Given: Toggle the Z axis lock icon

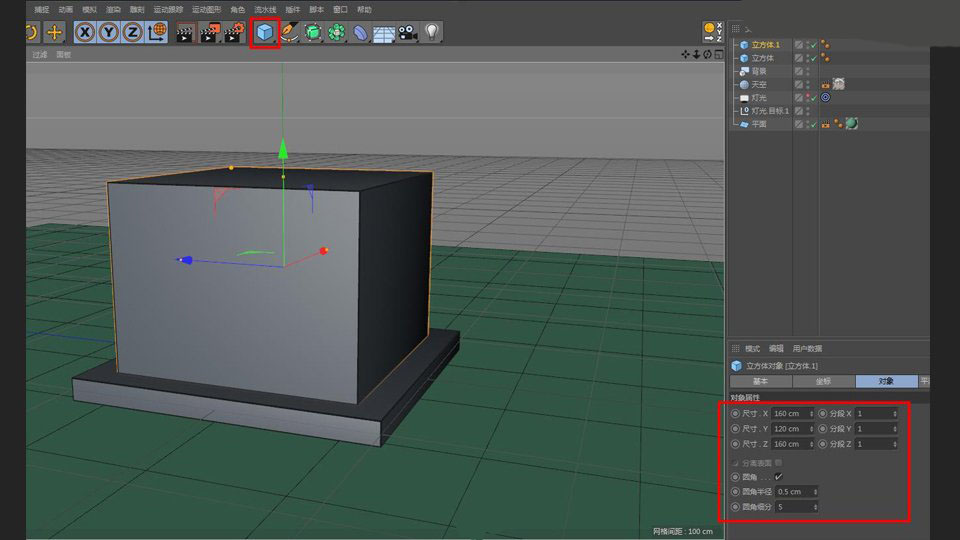Looking at the screenshot, I should [x=132, y=33].
